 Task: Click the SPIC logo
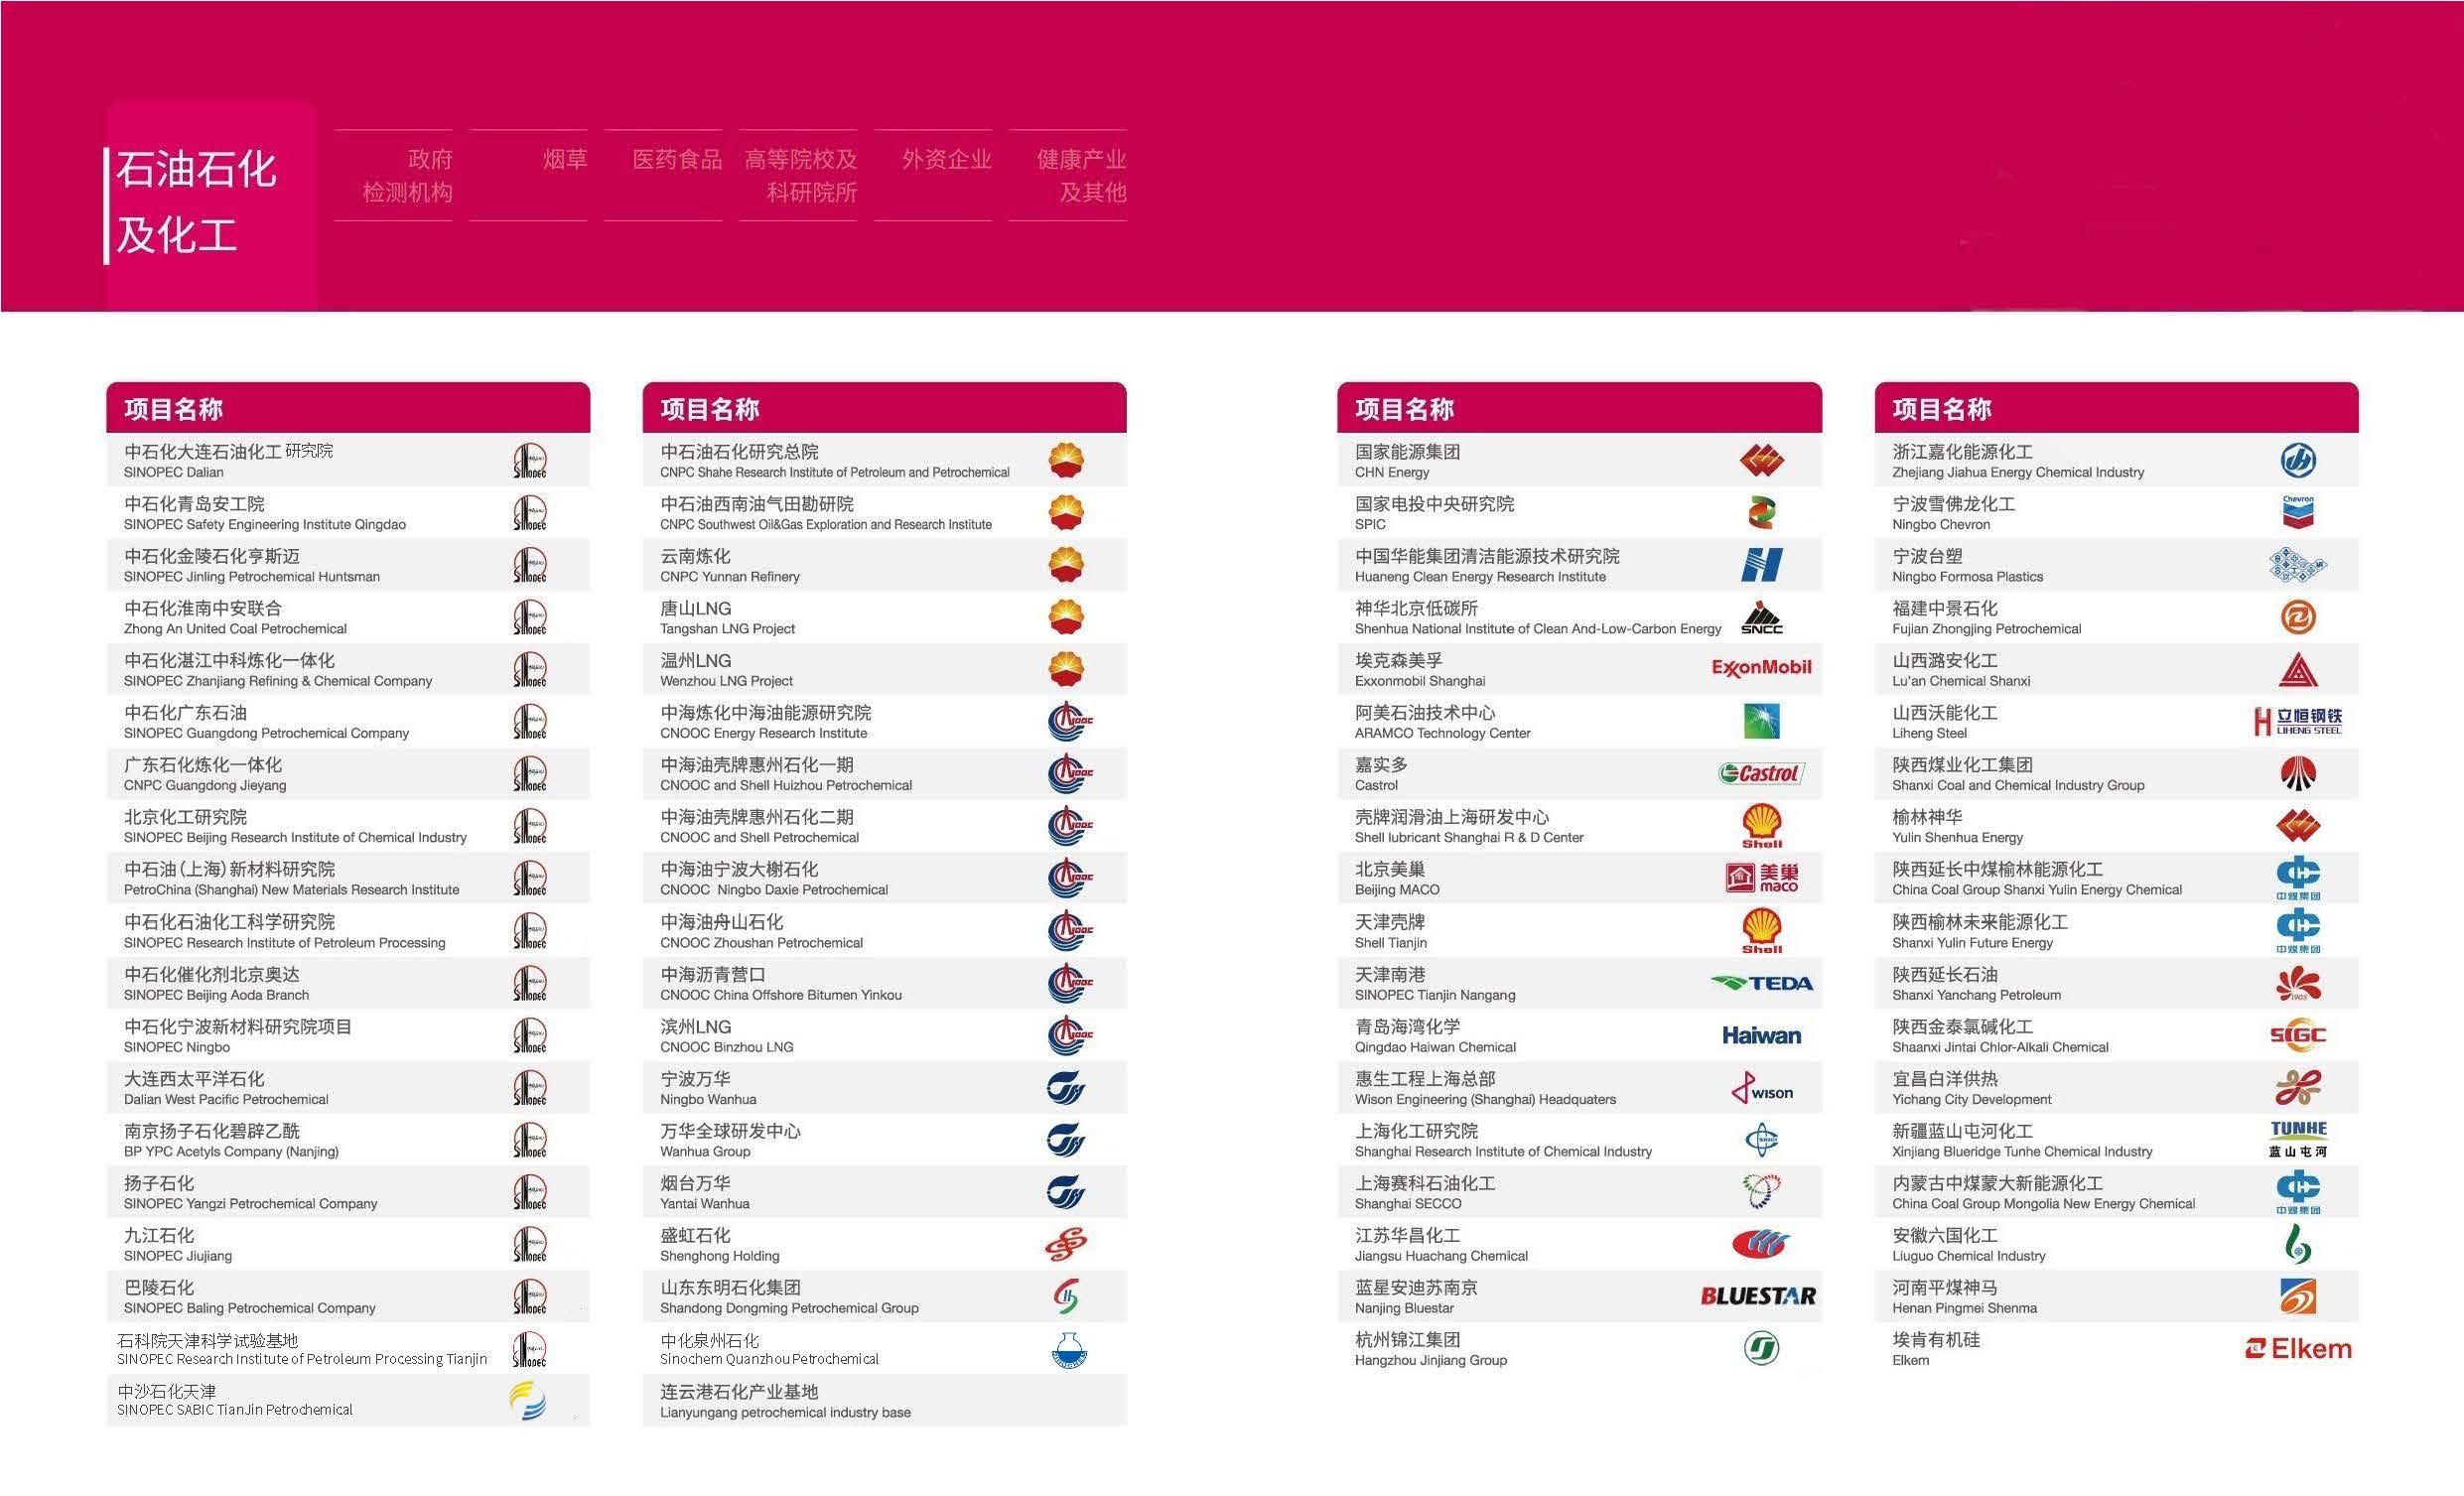point(1761,512)
